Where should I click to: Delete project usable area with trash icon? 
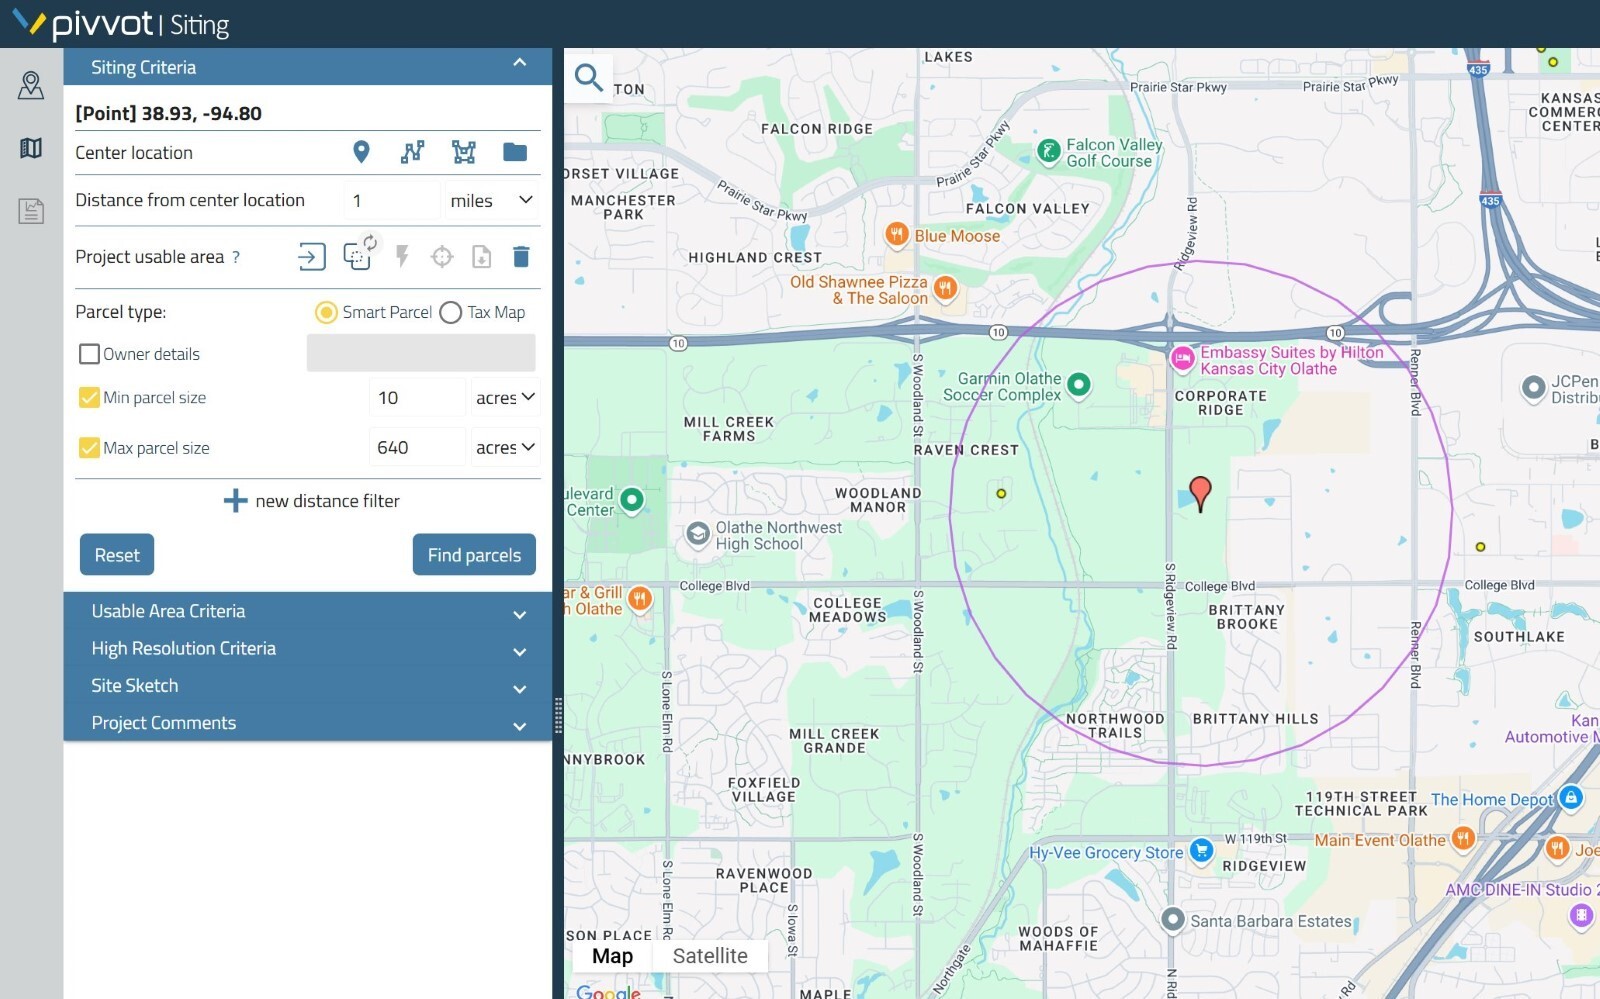[521, 257]
